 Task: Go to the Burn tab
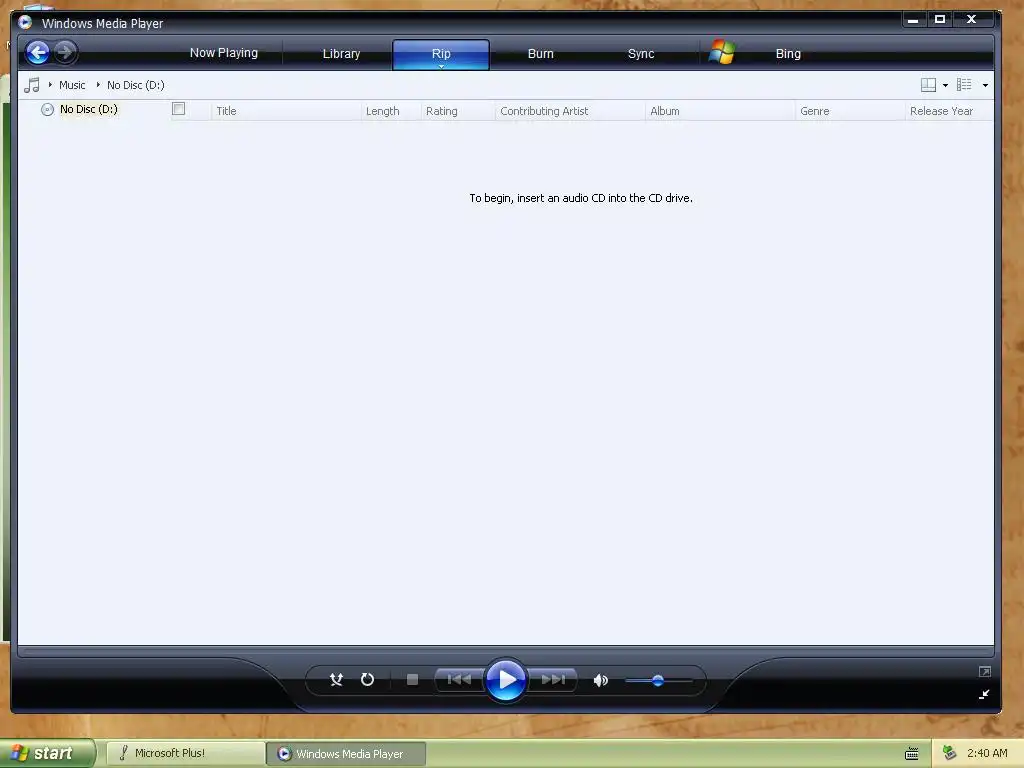[541, 54]
